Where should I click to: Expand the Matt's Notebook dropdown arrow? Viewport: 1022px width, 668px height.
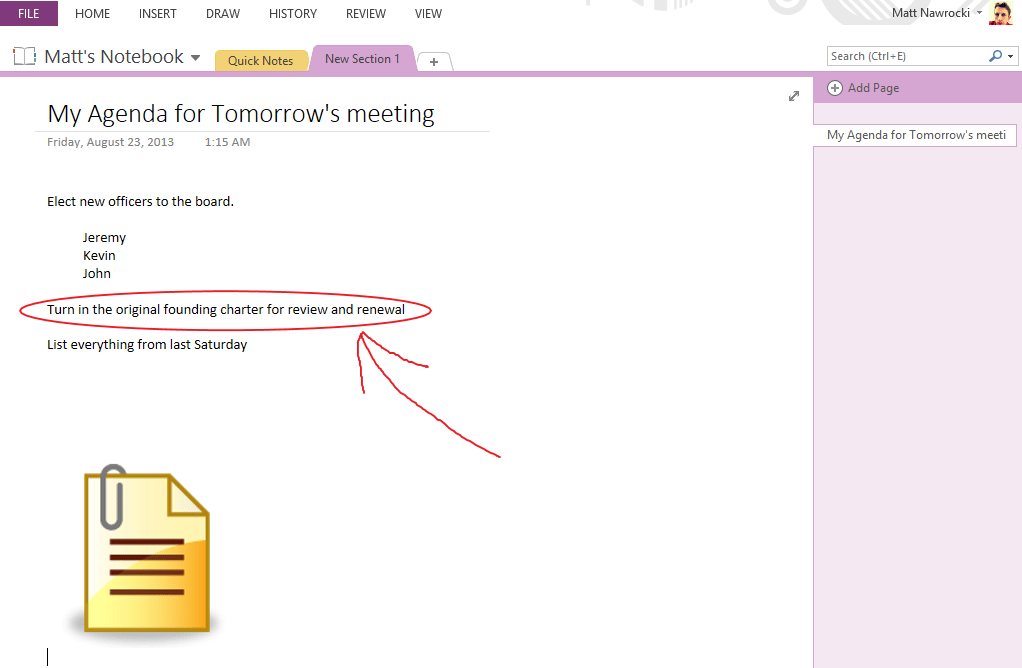pyautogui.click(x=195, y=58)
